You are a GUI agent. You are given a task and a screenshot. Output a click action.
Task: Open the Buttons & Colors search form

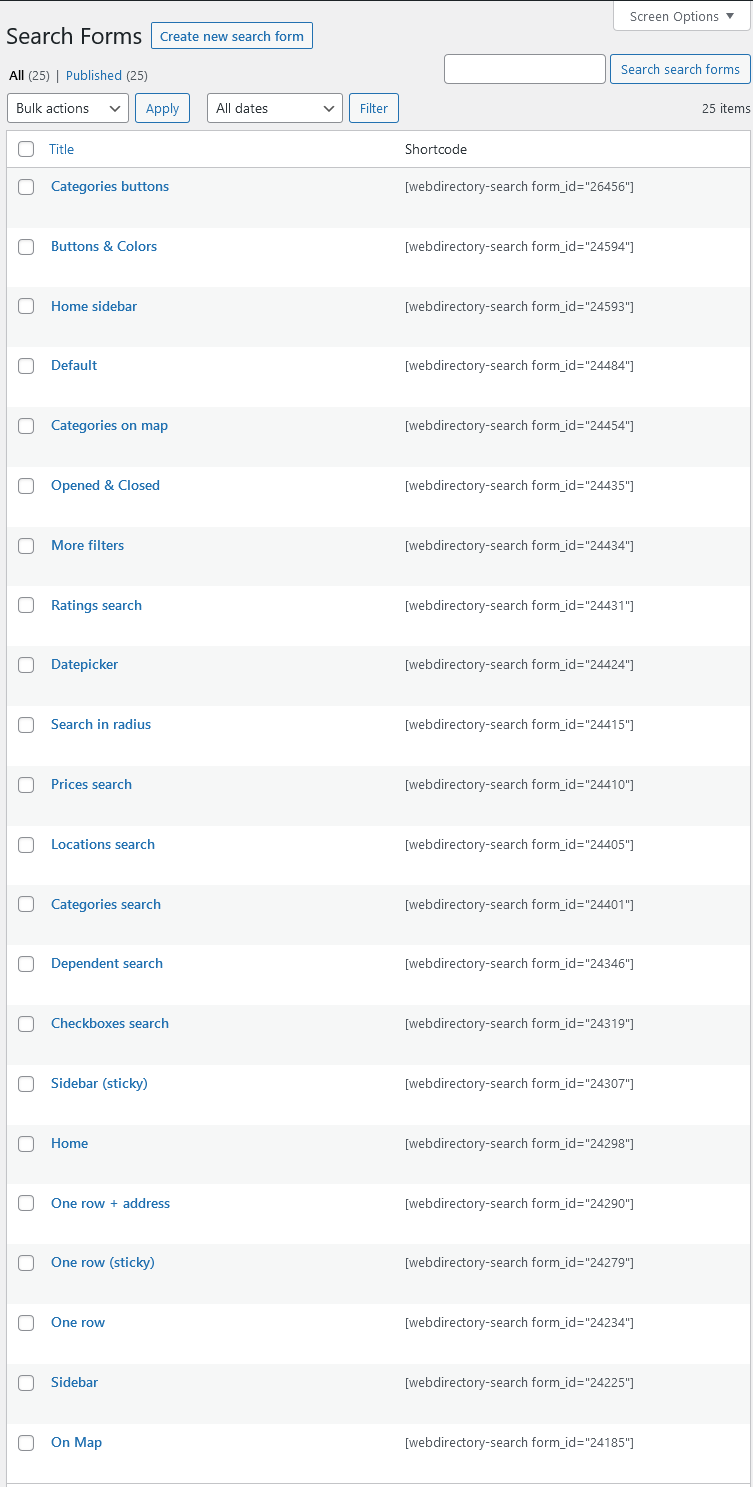pyautogui.click(x=104, y=246)
